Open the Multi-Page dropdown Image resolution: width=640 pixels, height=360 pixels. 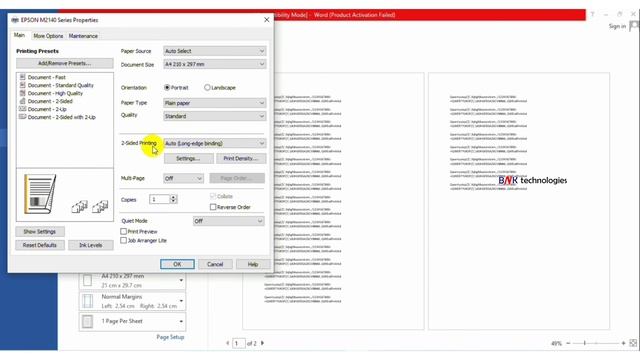183,178
